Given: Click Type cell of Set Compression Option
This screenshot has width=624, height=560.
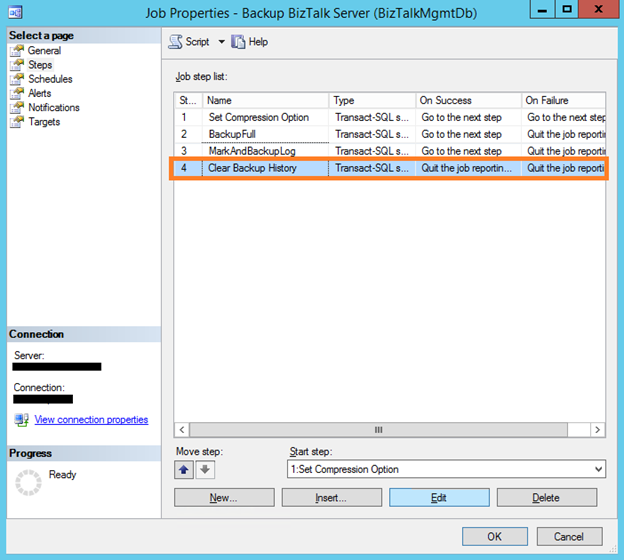Looking at the screenshot, I should coord(372,117).
